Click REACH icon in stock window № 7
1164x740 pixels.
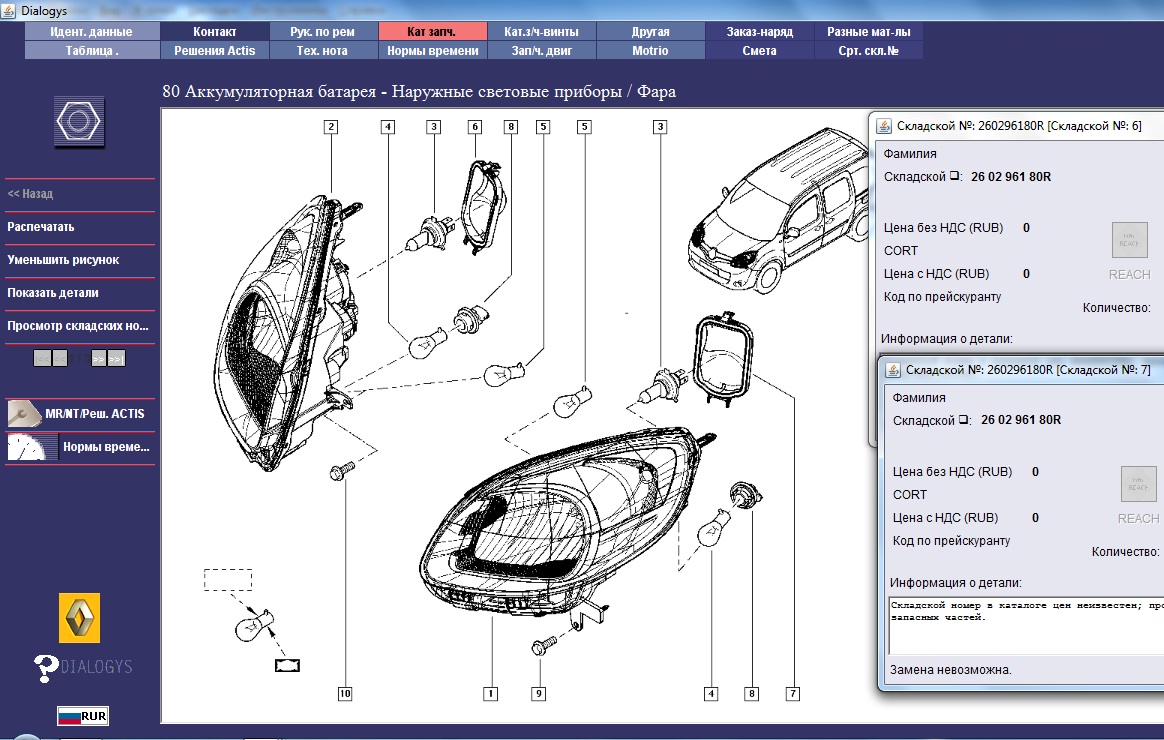click(1138, 485)
